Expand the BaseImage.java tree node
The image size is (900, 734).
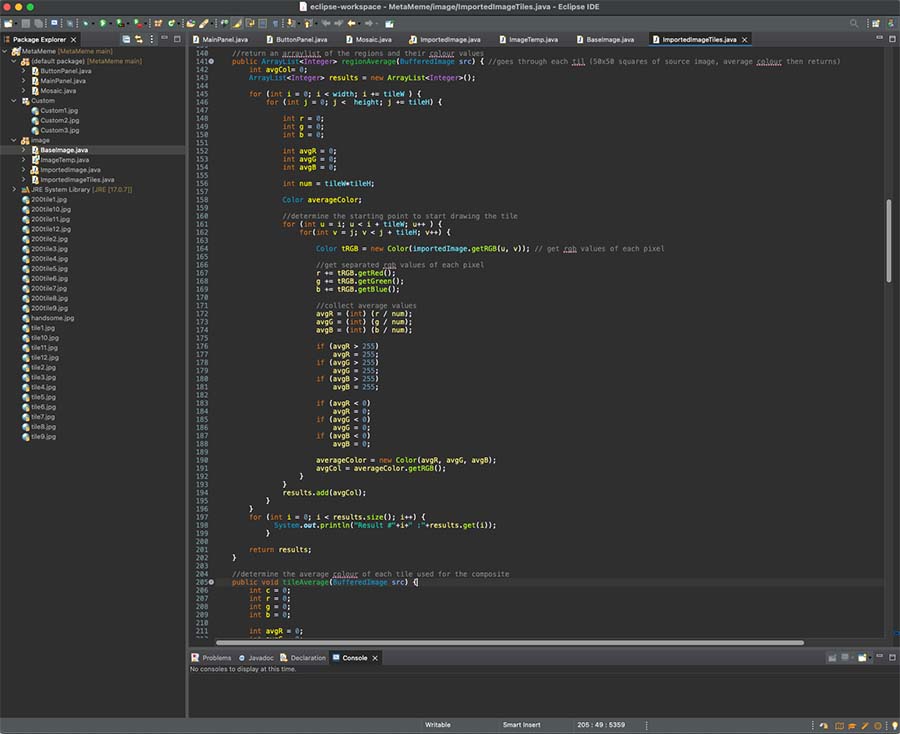click(x=23, y=150)
